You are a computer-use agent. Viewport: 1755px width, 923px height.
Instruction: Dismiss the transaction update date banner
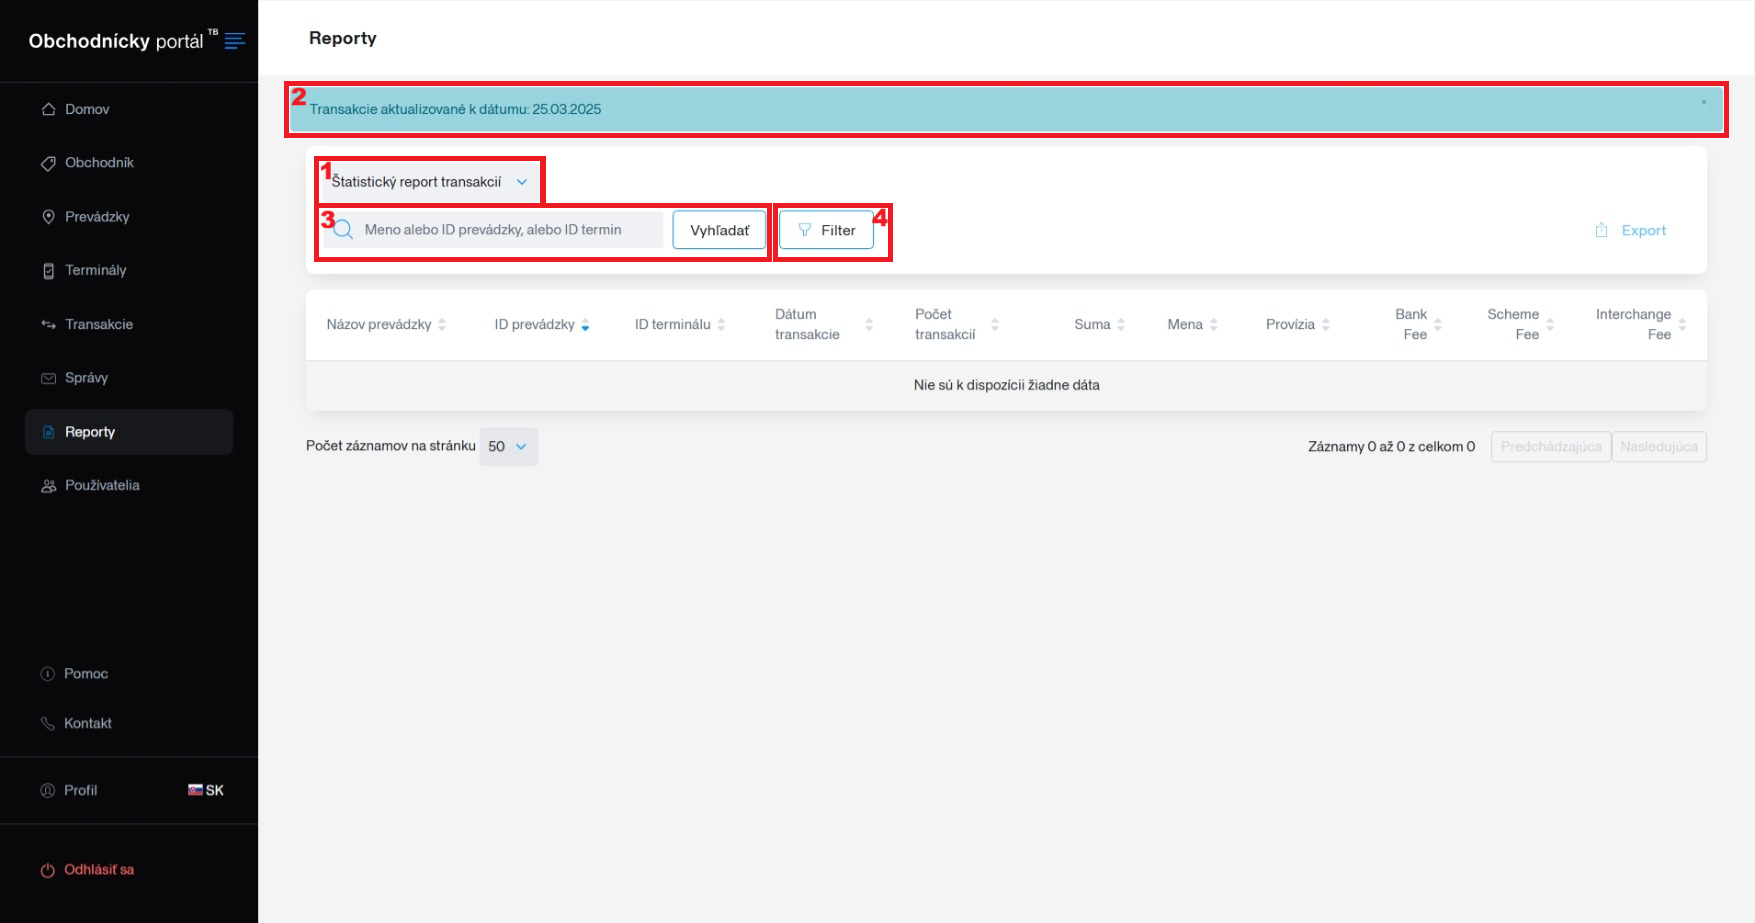coord(1704,102)
